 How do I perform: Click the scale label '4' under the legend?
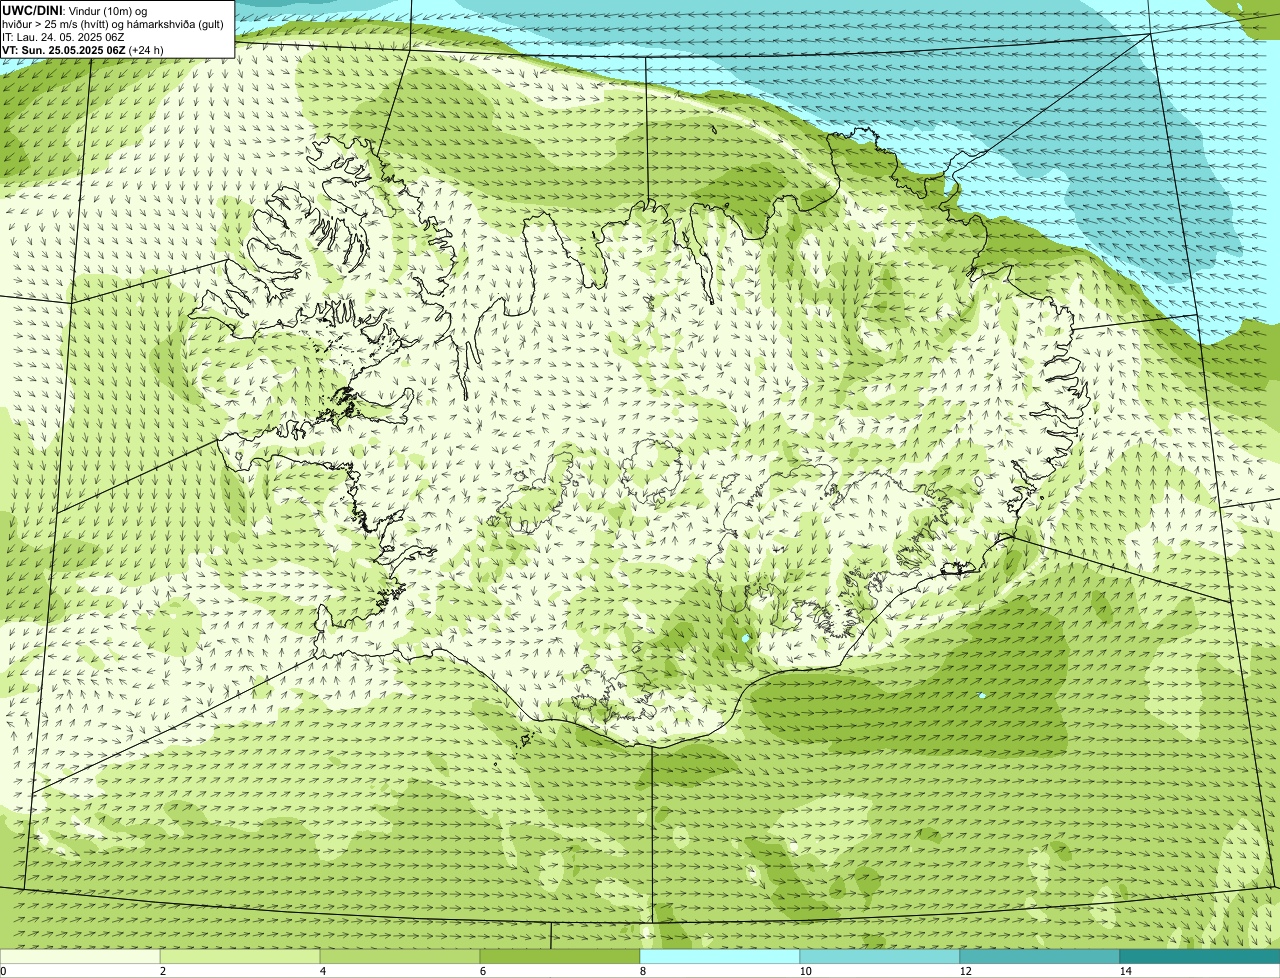[322, 971]
